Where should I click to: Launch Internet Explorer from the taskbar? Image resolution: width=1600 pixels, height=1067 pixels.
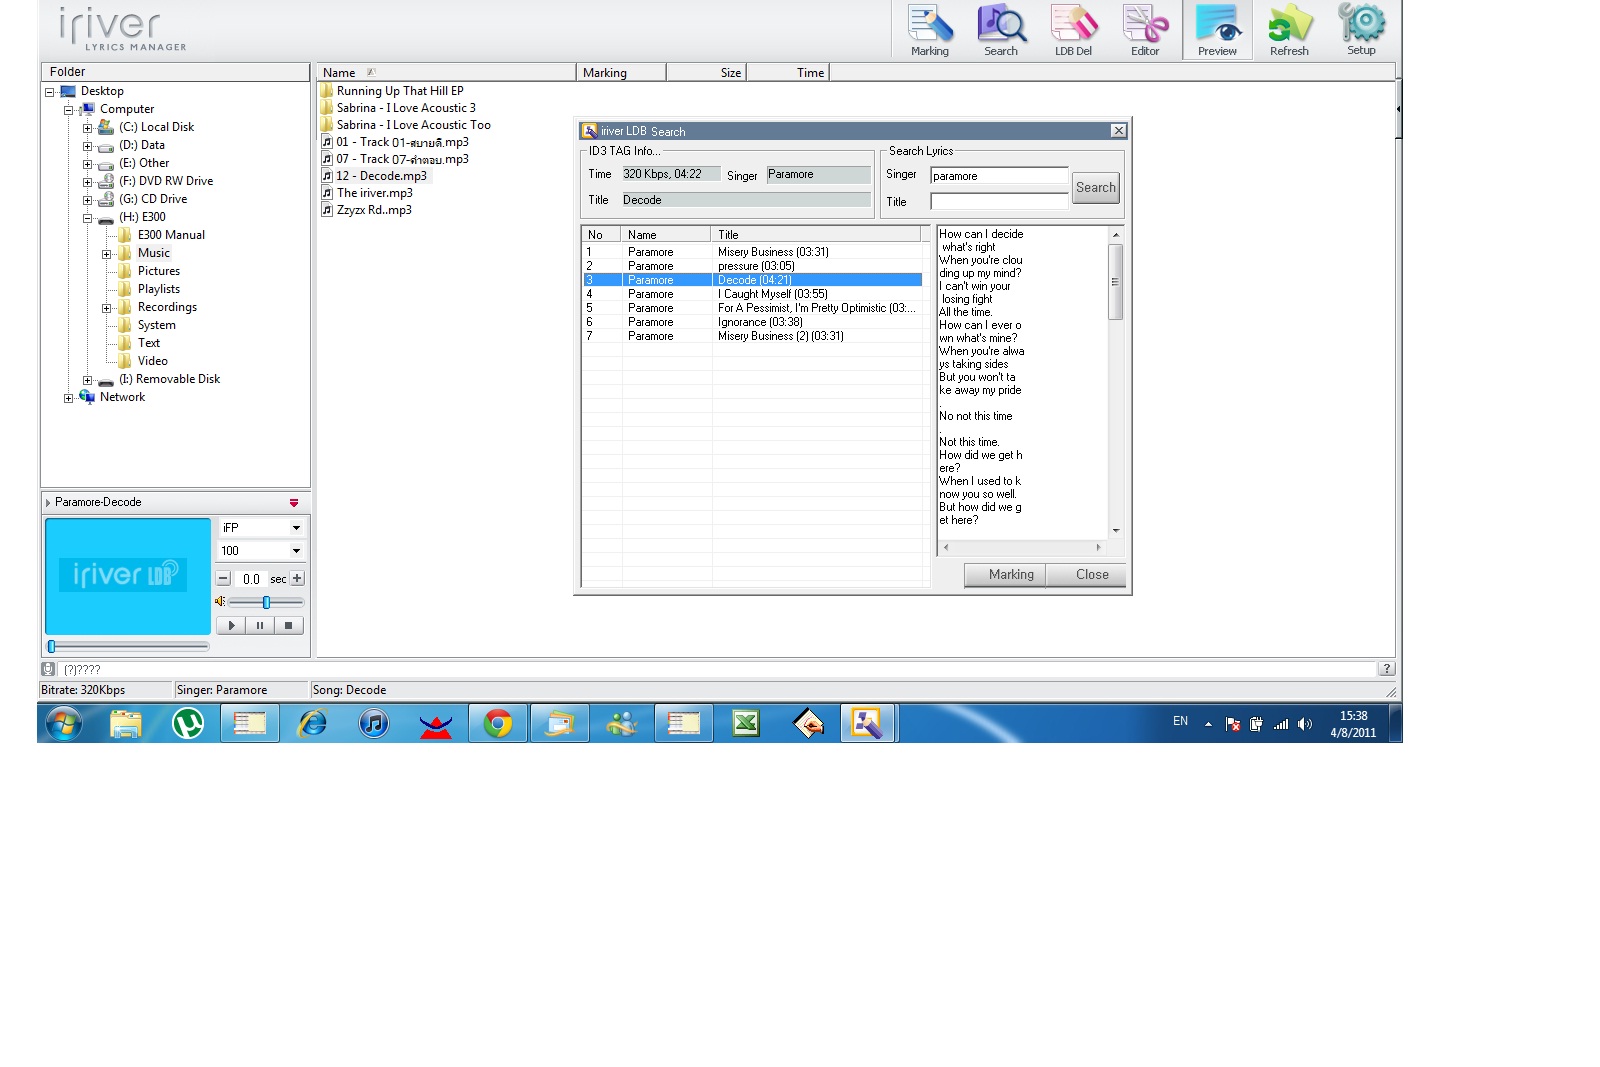pyautogui.click(x=313, y=723)
